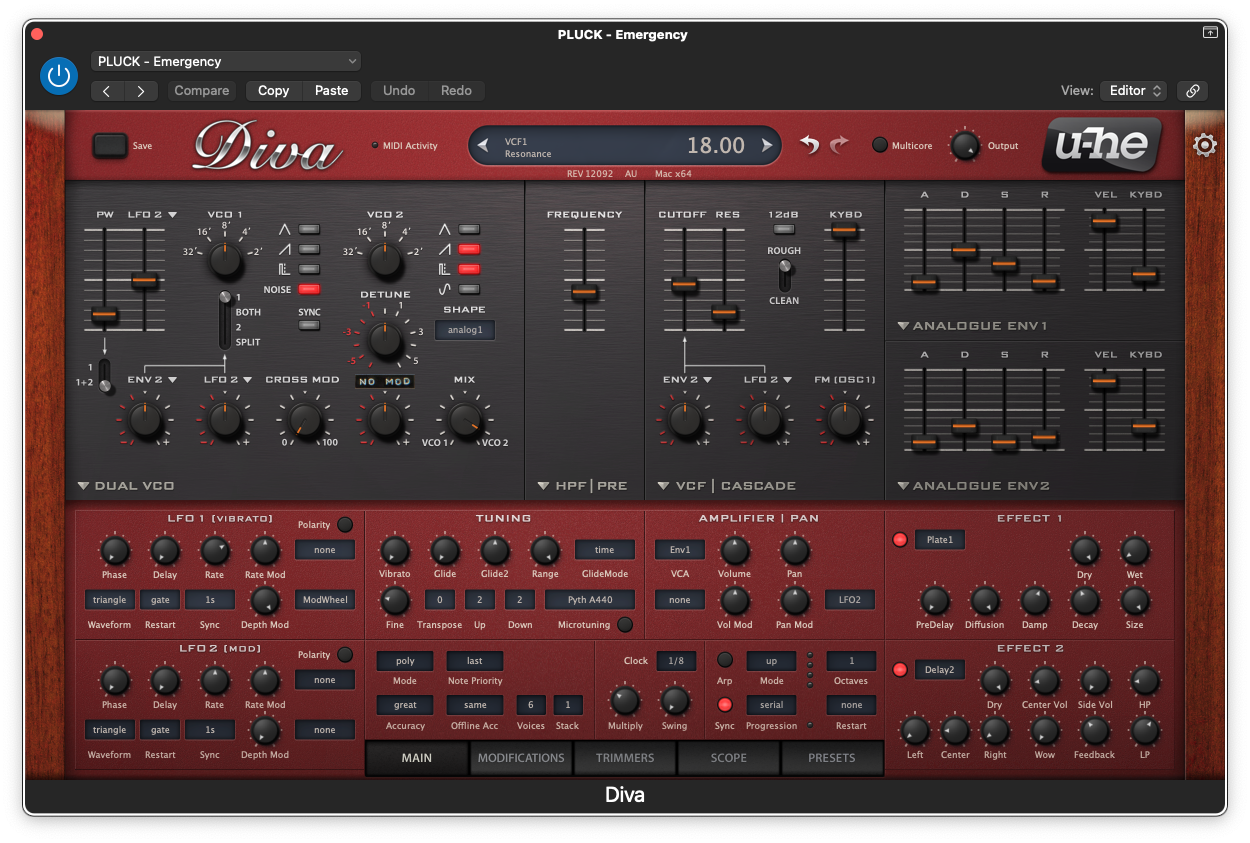Go to next preset with right chevron
The width and height of the screenshot is (1250, 843).
point(141,91)
